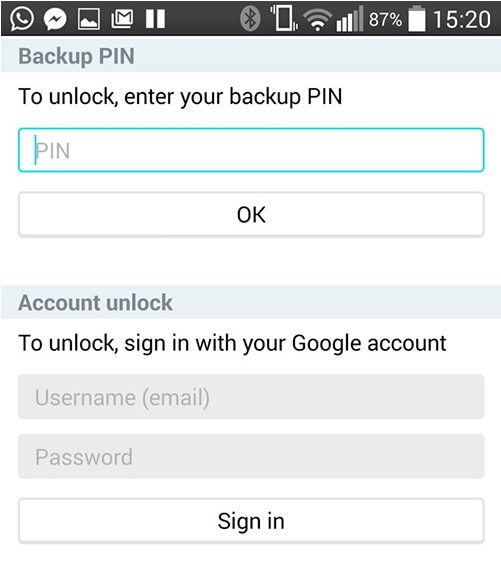Tap the battery status icon

tap(417, 18)
